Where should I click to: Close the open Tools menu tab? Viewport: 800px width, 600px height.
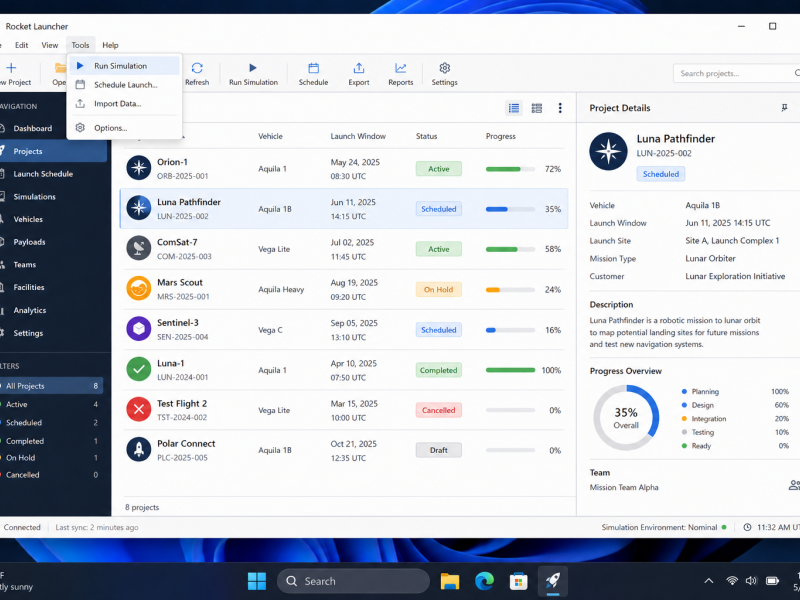[80, 45]
